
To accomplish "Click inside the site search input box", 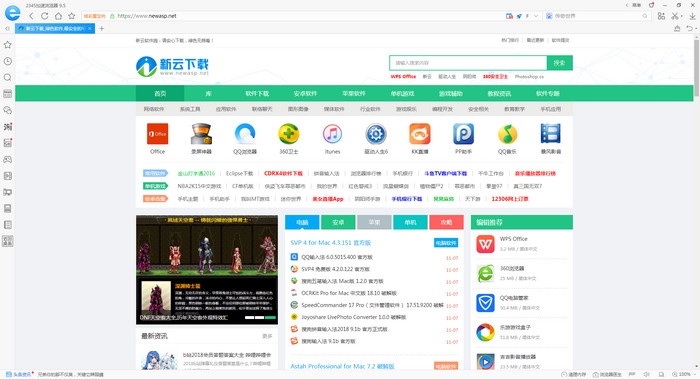I will pyautogui.click(x=468, y=63).
